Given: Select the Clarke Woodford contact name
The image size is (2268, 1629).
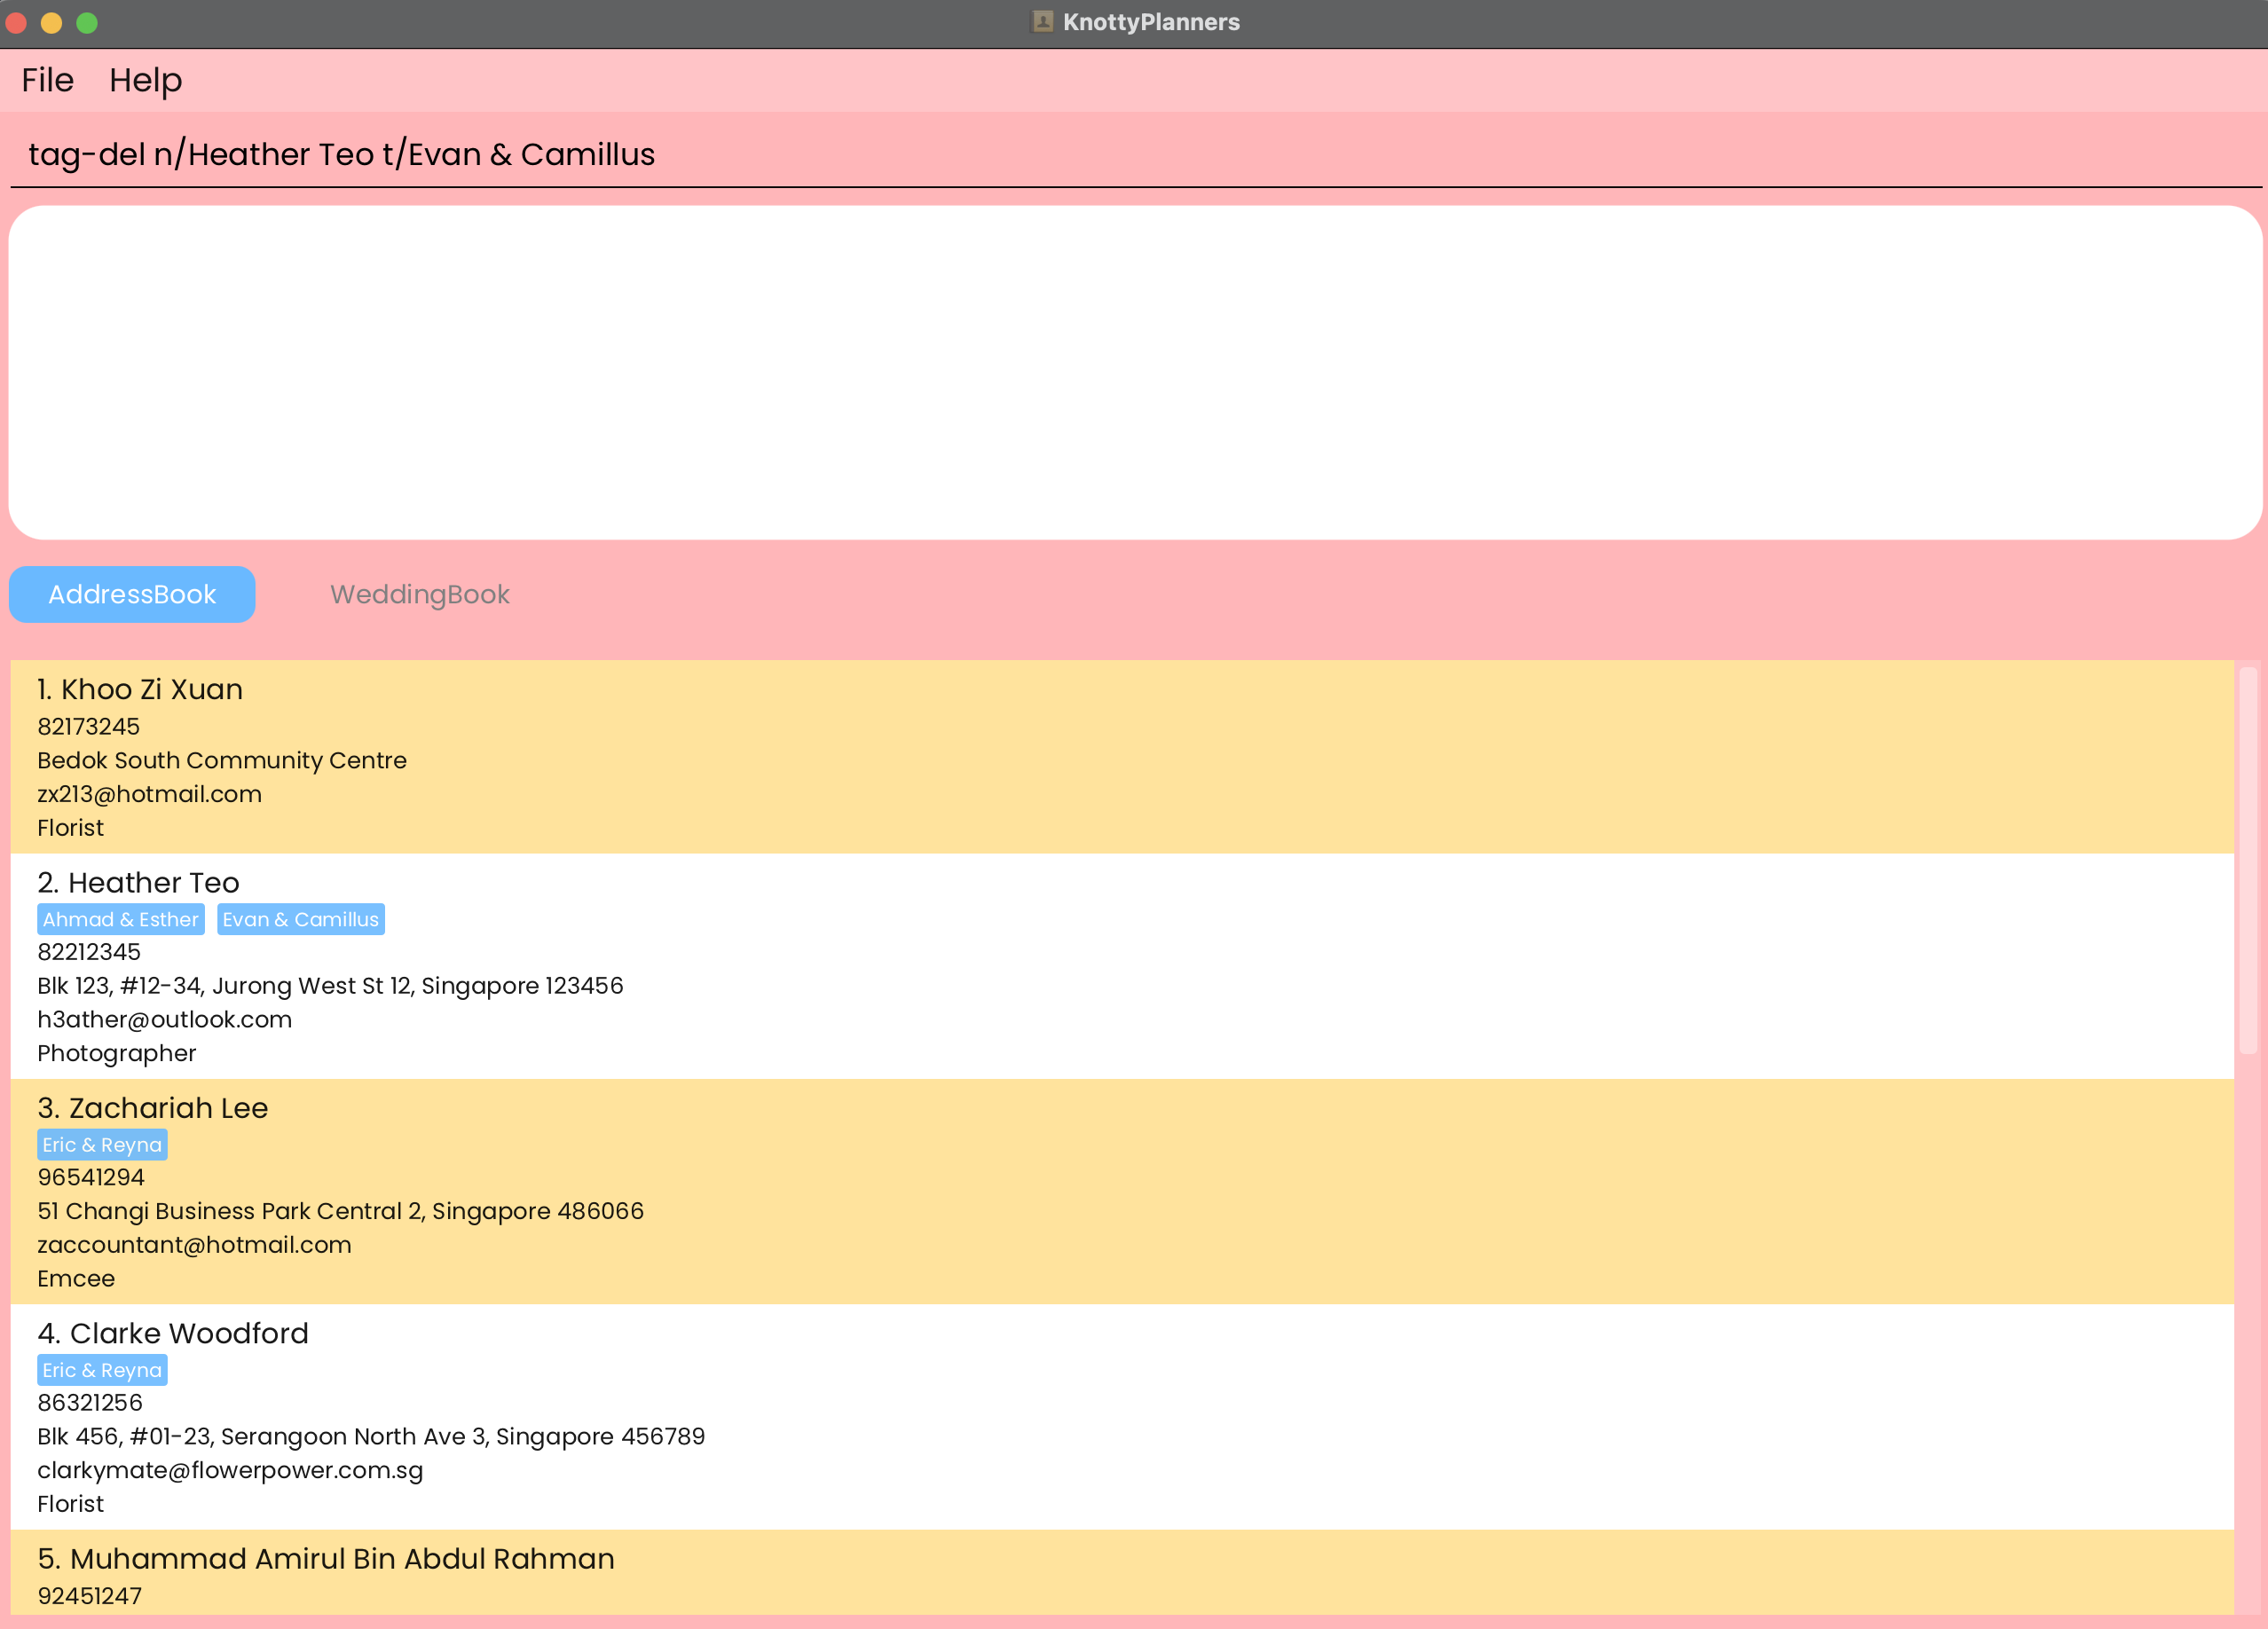Looking at the screenshot, I should [x=188, y=1333].
